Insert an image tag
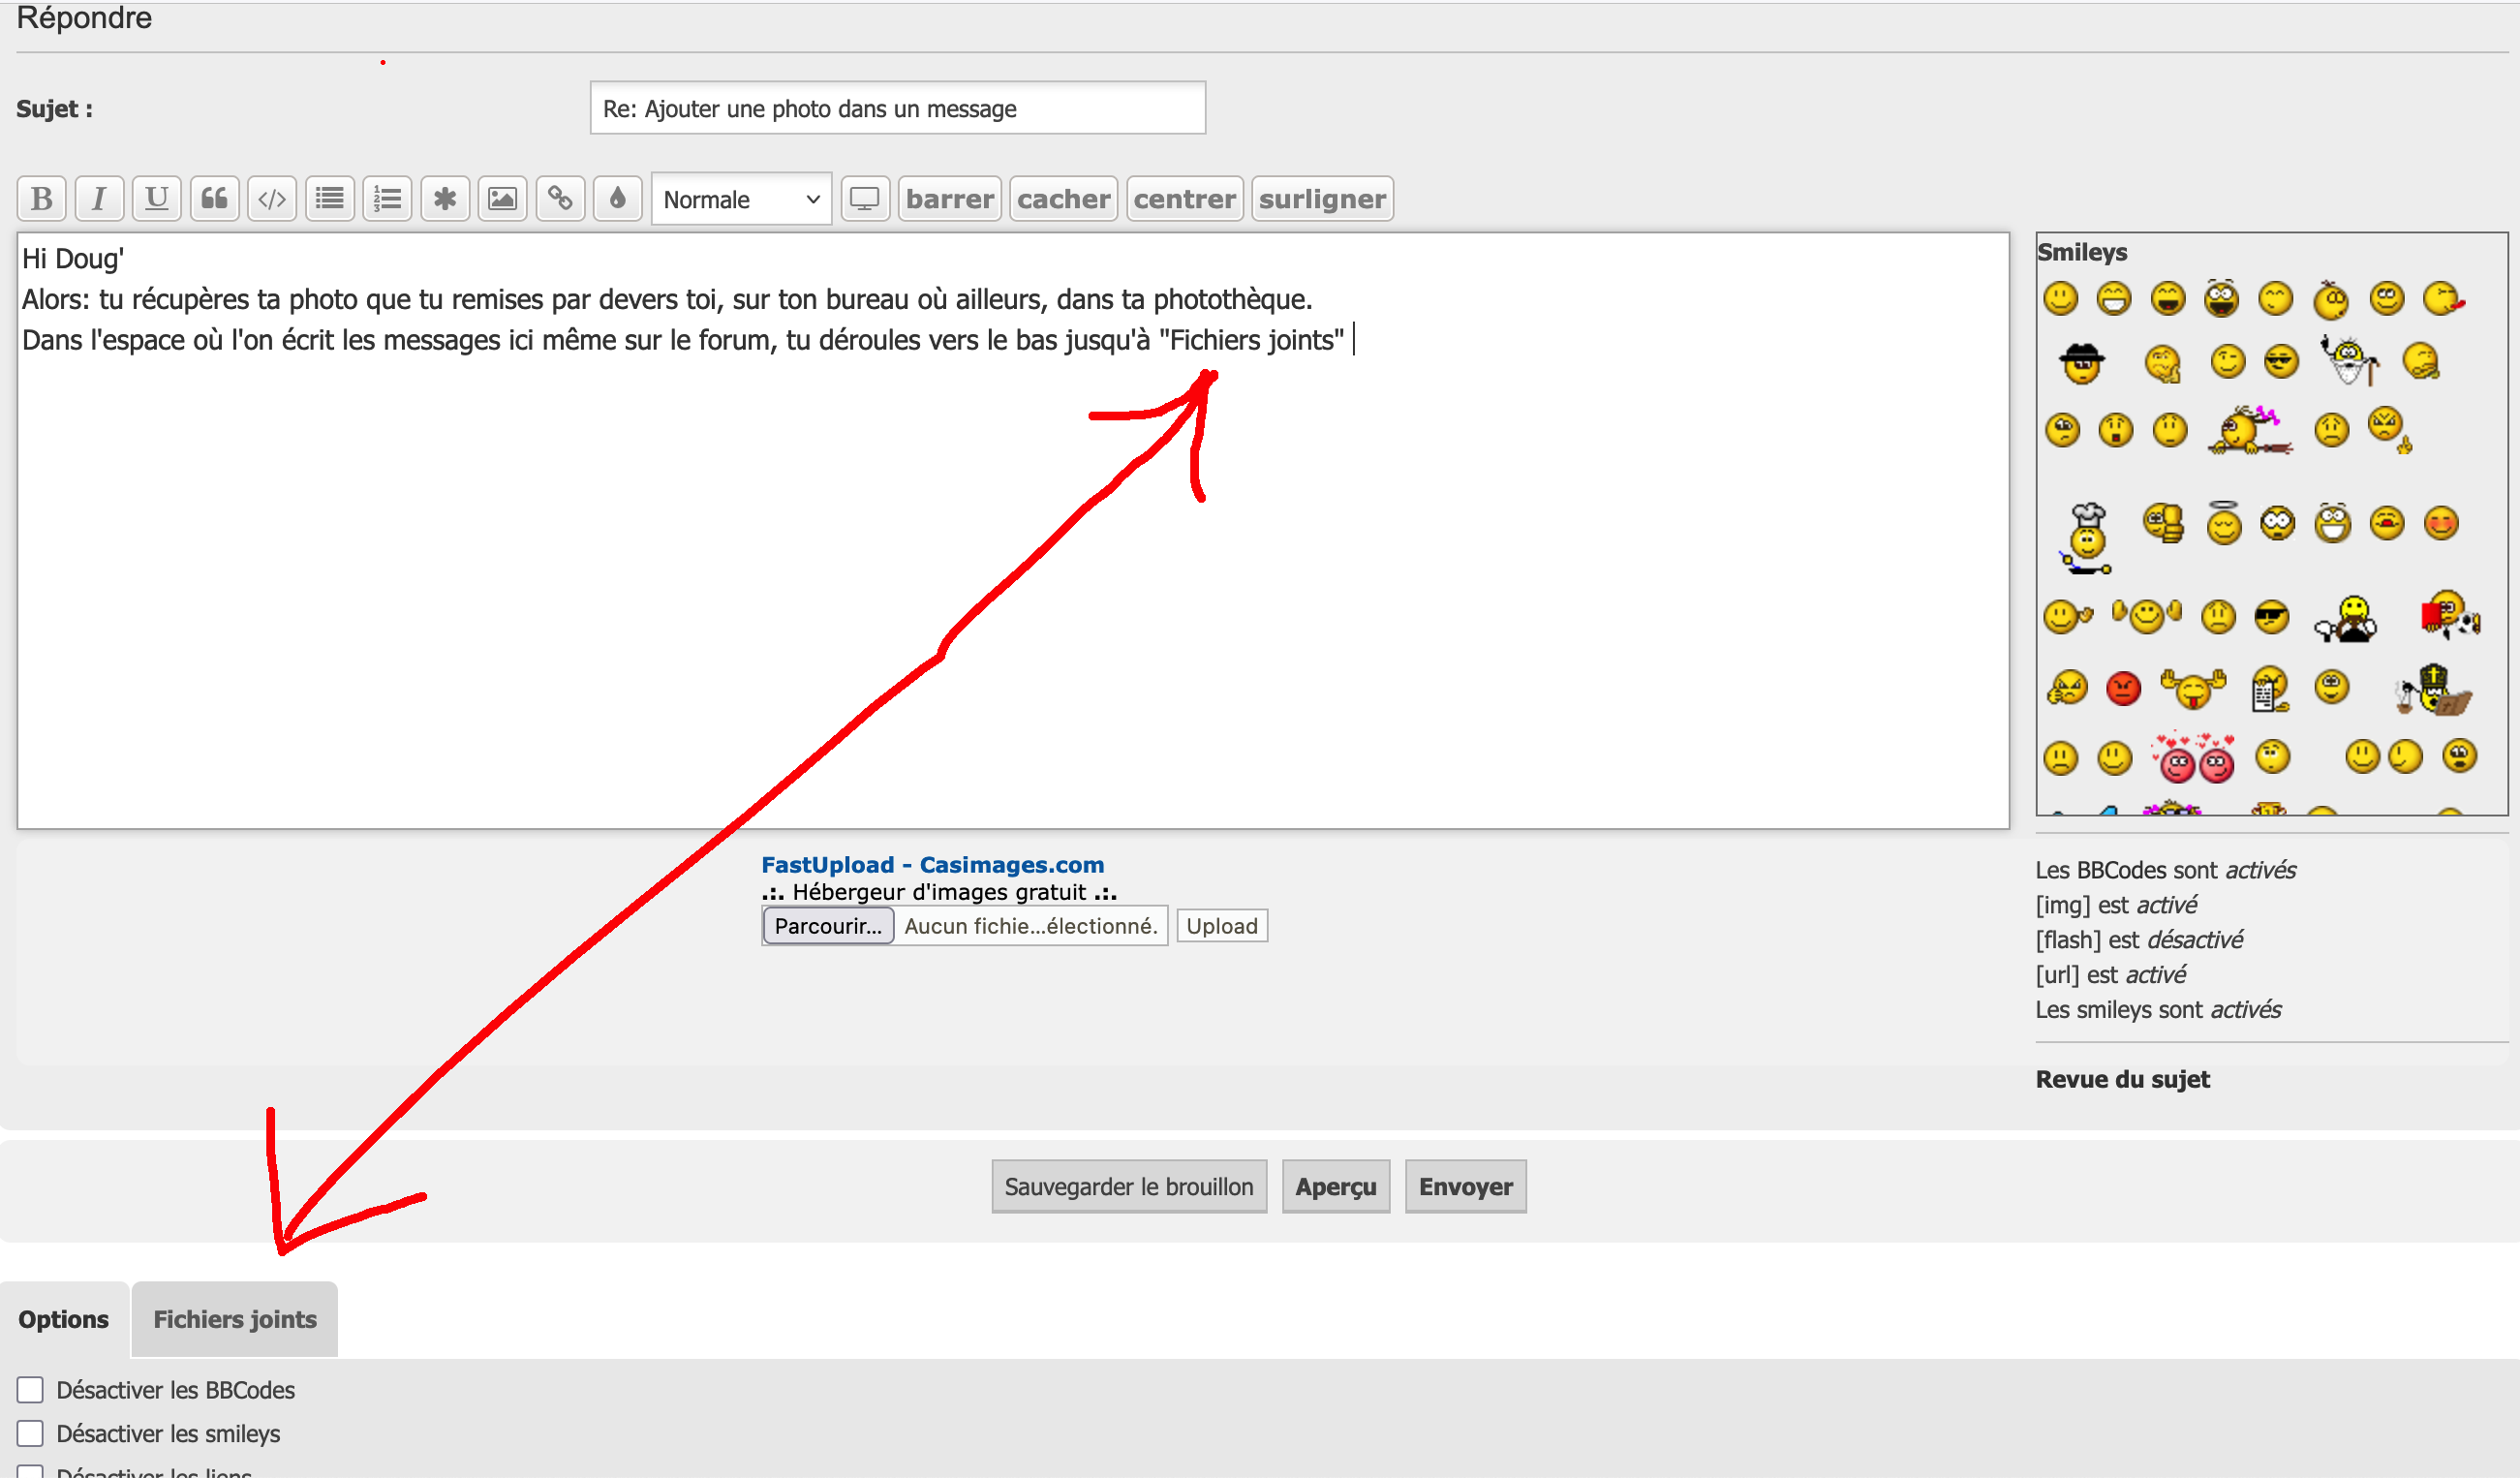 click(x=502, y=199)
